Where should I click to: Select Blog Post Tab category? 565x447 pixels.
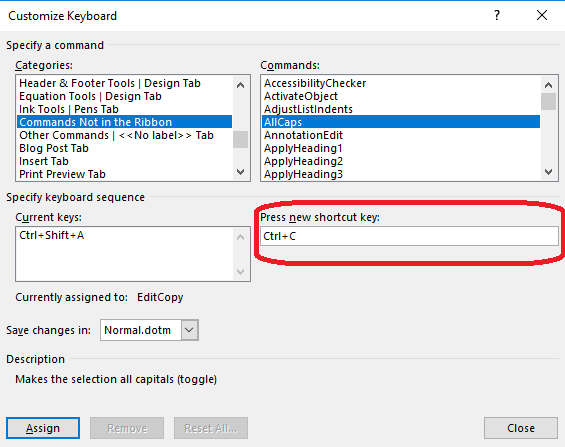(x=124, y=148)
